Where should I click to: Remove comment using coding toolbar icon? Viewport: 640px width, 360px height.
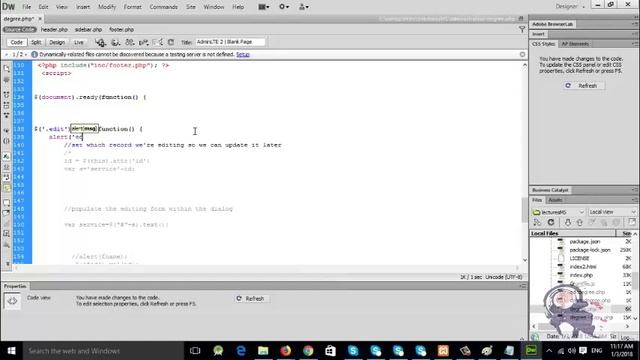[x=6, y=213]
